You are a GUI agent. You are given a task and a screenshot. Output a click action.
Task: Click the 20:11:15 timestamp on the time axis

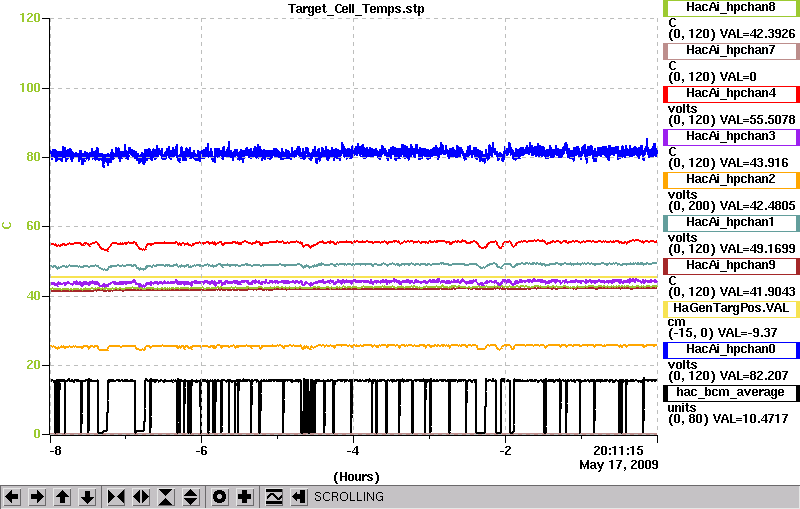pyautogui.click(x=618, y=451)
